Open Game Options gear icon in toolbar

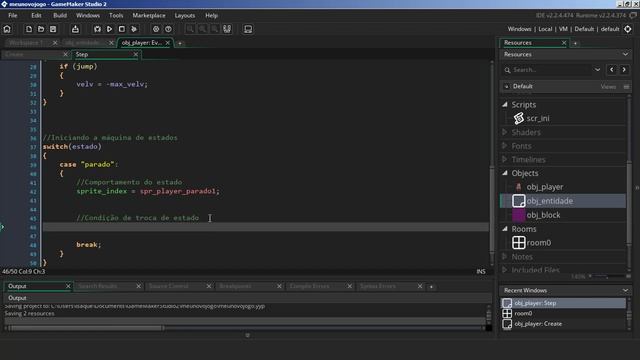click(x=156, y=29)
